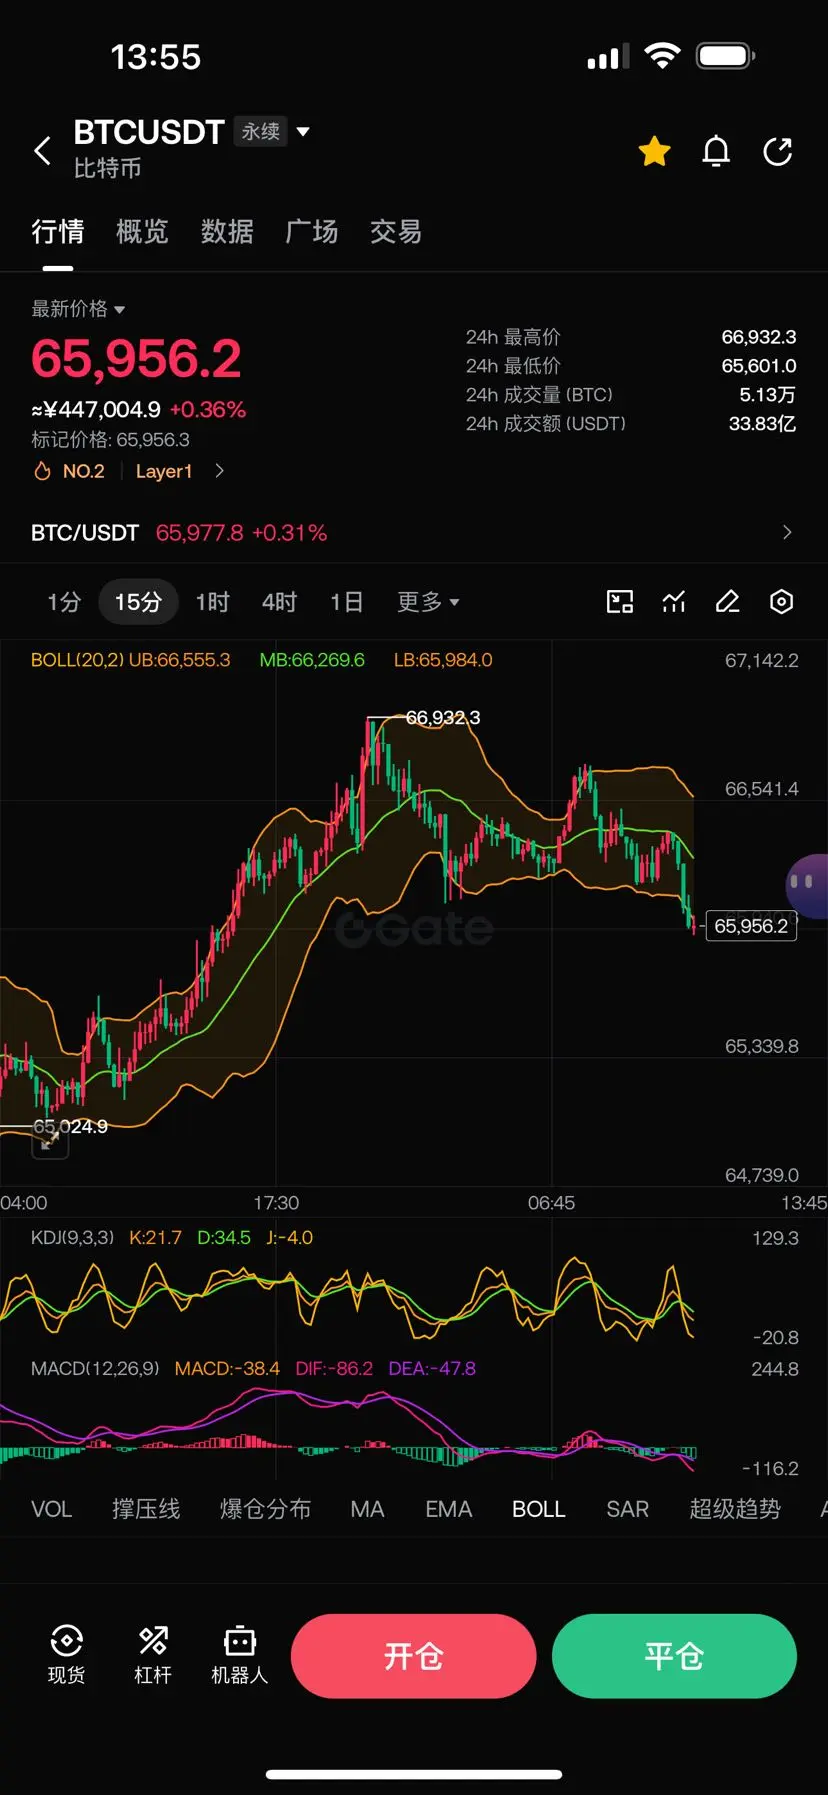Tap the Wi-Fi status icon

click(661, 56)
